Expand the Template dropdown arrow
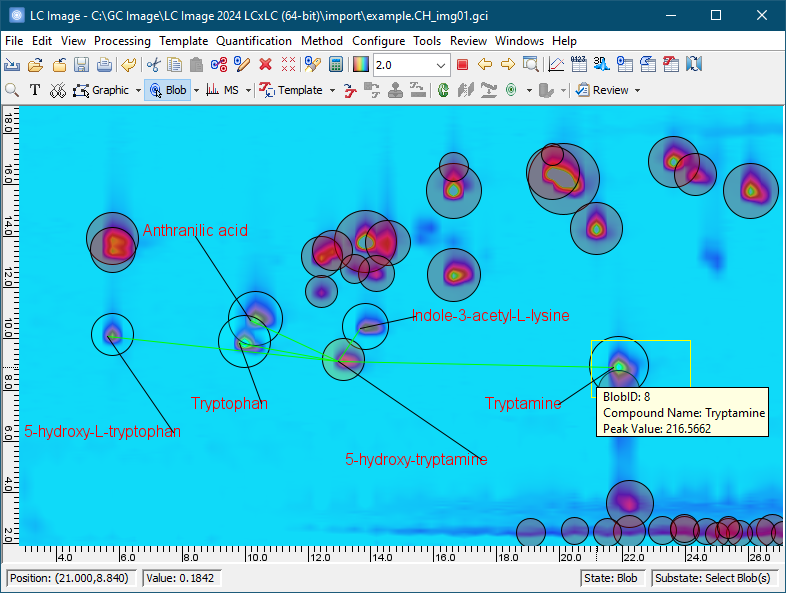 (332, 90)
